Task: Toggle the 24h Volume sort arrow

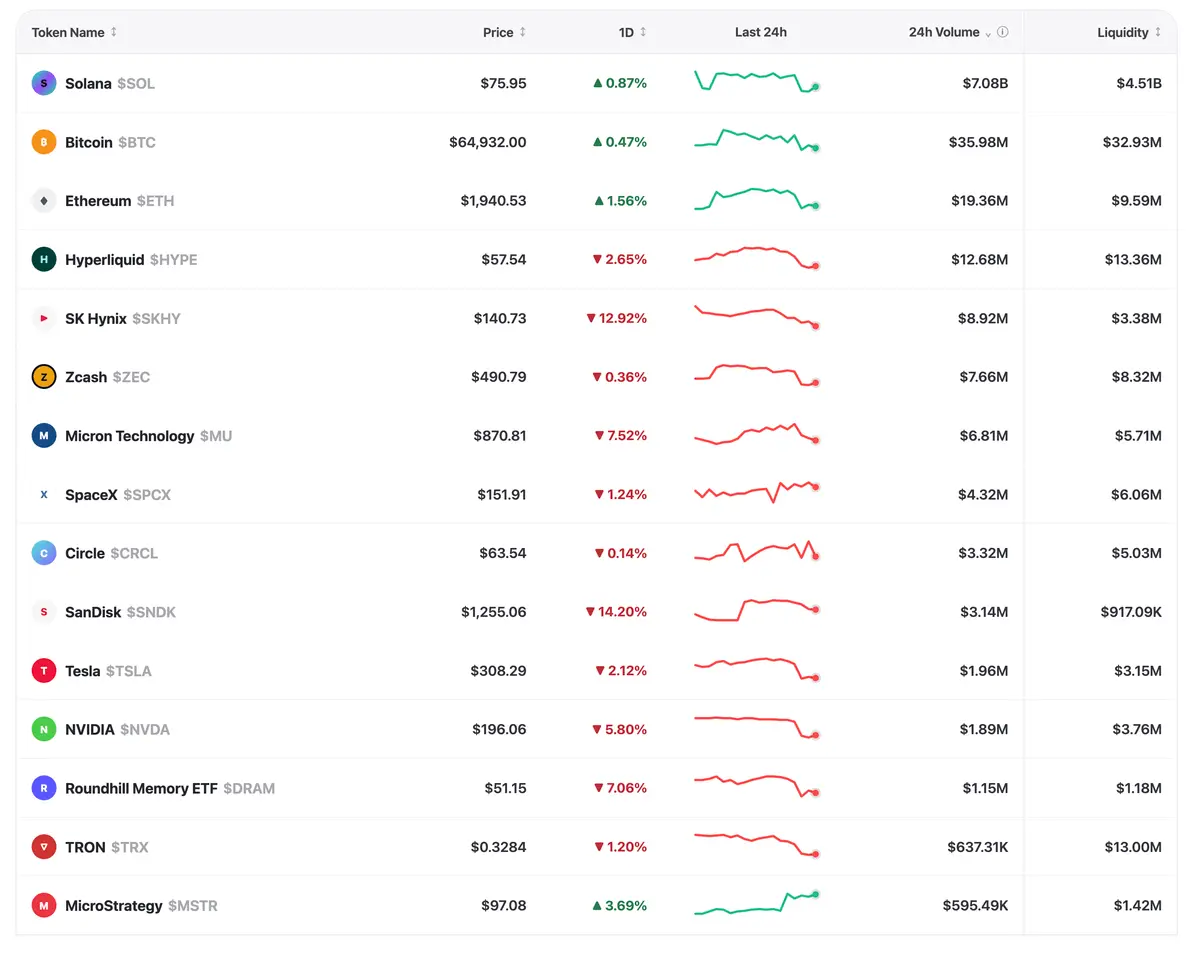Action: pyautogui.click(x=989, y=33)
